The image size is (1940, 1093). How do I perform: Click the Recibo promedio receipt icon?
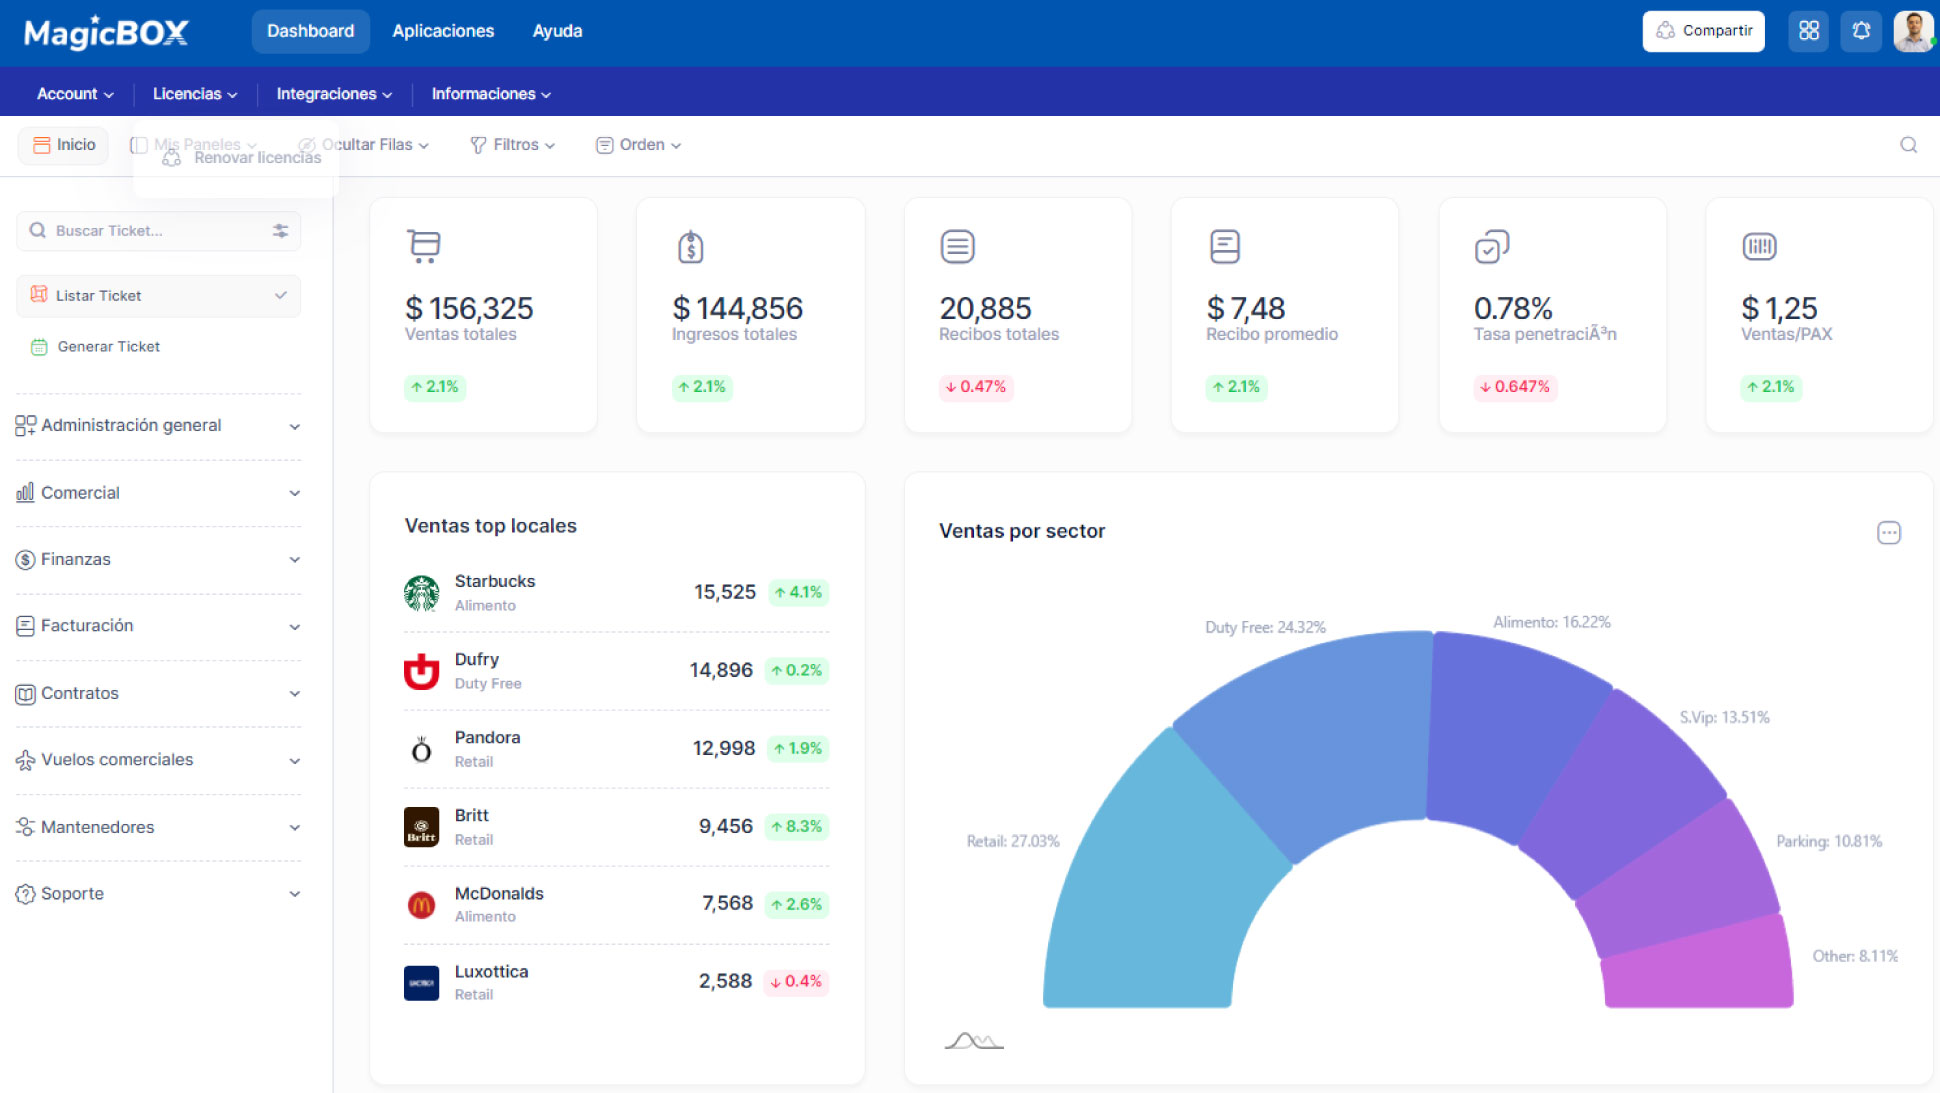click(x=1224, y=246)
